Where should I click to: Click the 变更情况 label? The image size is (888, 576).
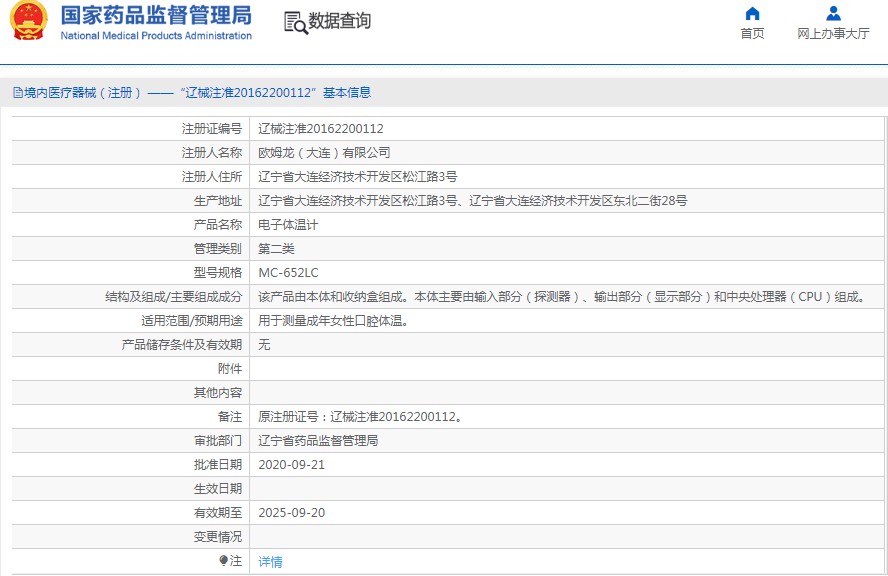(x=217, y=537)
